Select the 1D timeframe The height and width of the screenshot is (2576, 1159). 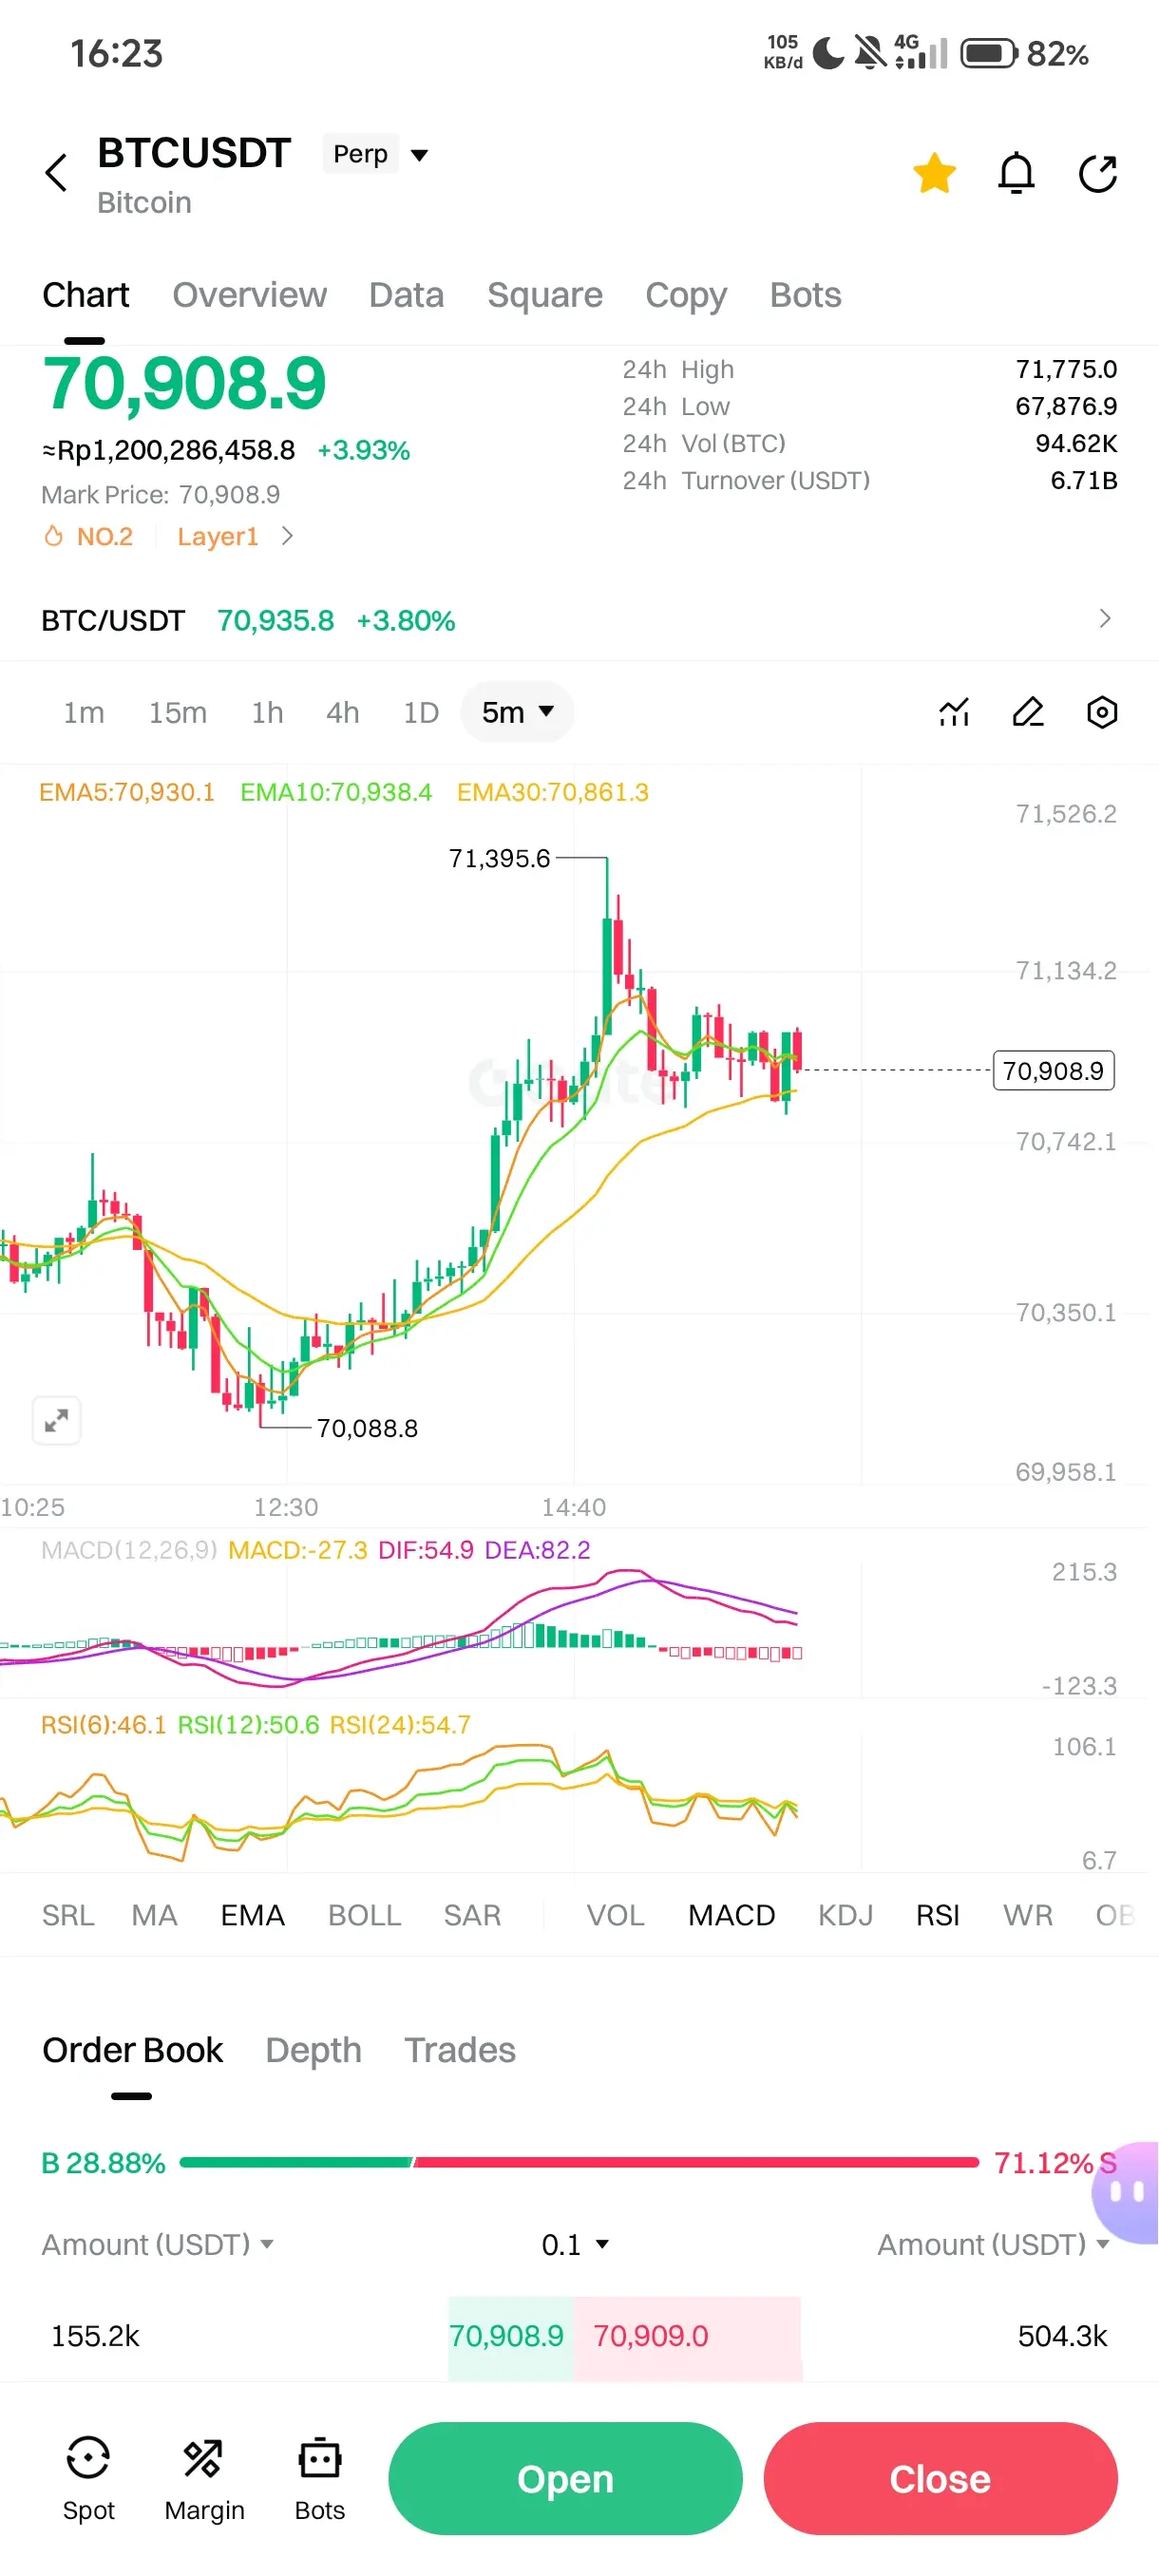coord(421,712)
